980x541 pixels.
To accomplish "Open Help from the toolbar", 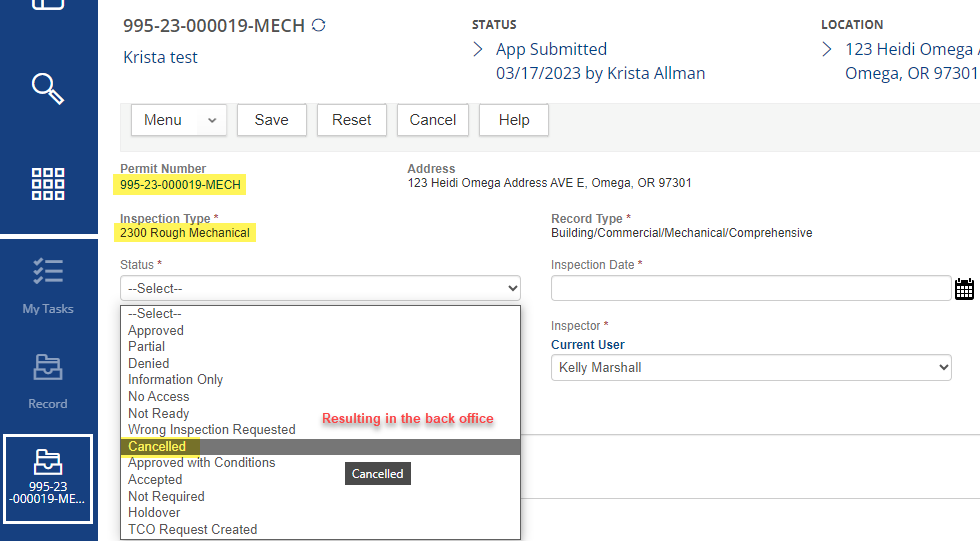I will pyautogui.click(x=513, y=120).
